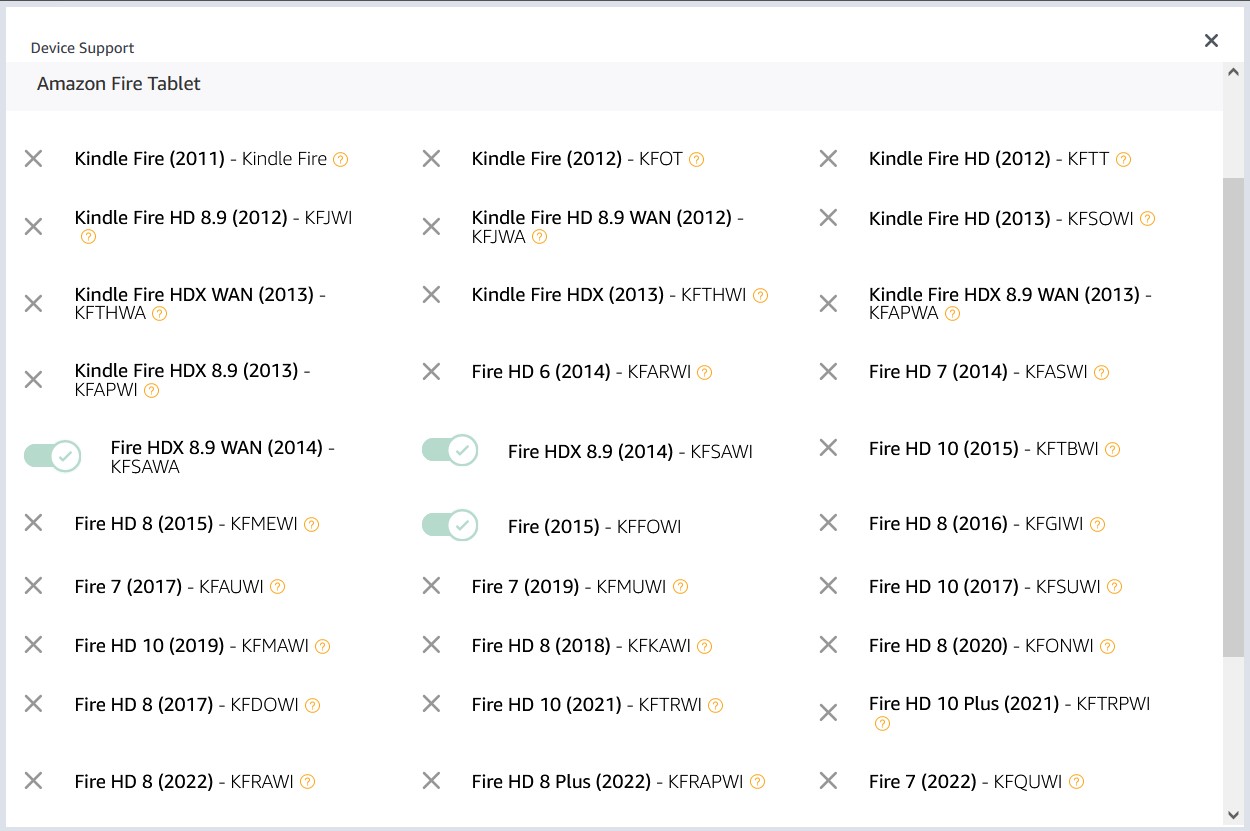Enable Fire HD 6 (2014) KFARWI support
This screenshot has height=831, width=1250.
point(431,371)
